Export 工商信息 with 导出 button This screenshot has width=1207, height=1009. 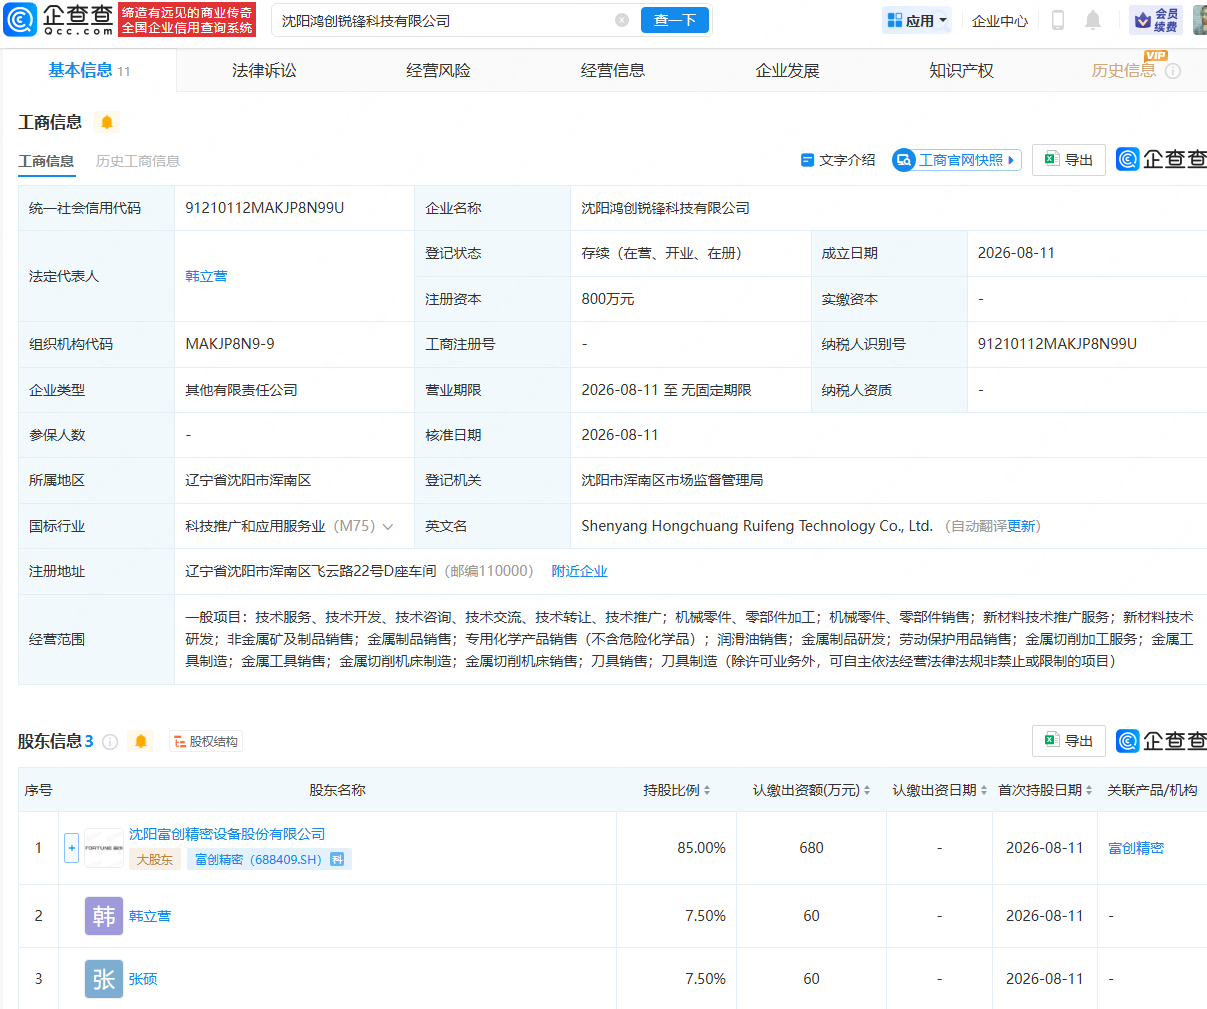point(1069,160)
